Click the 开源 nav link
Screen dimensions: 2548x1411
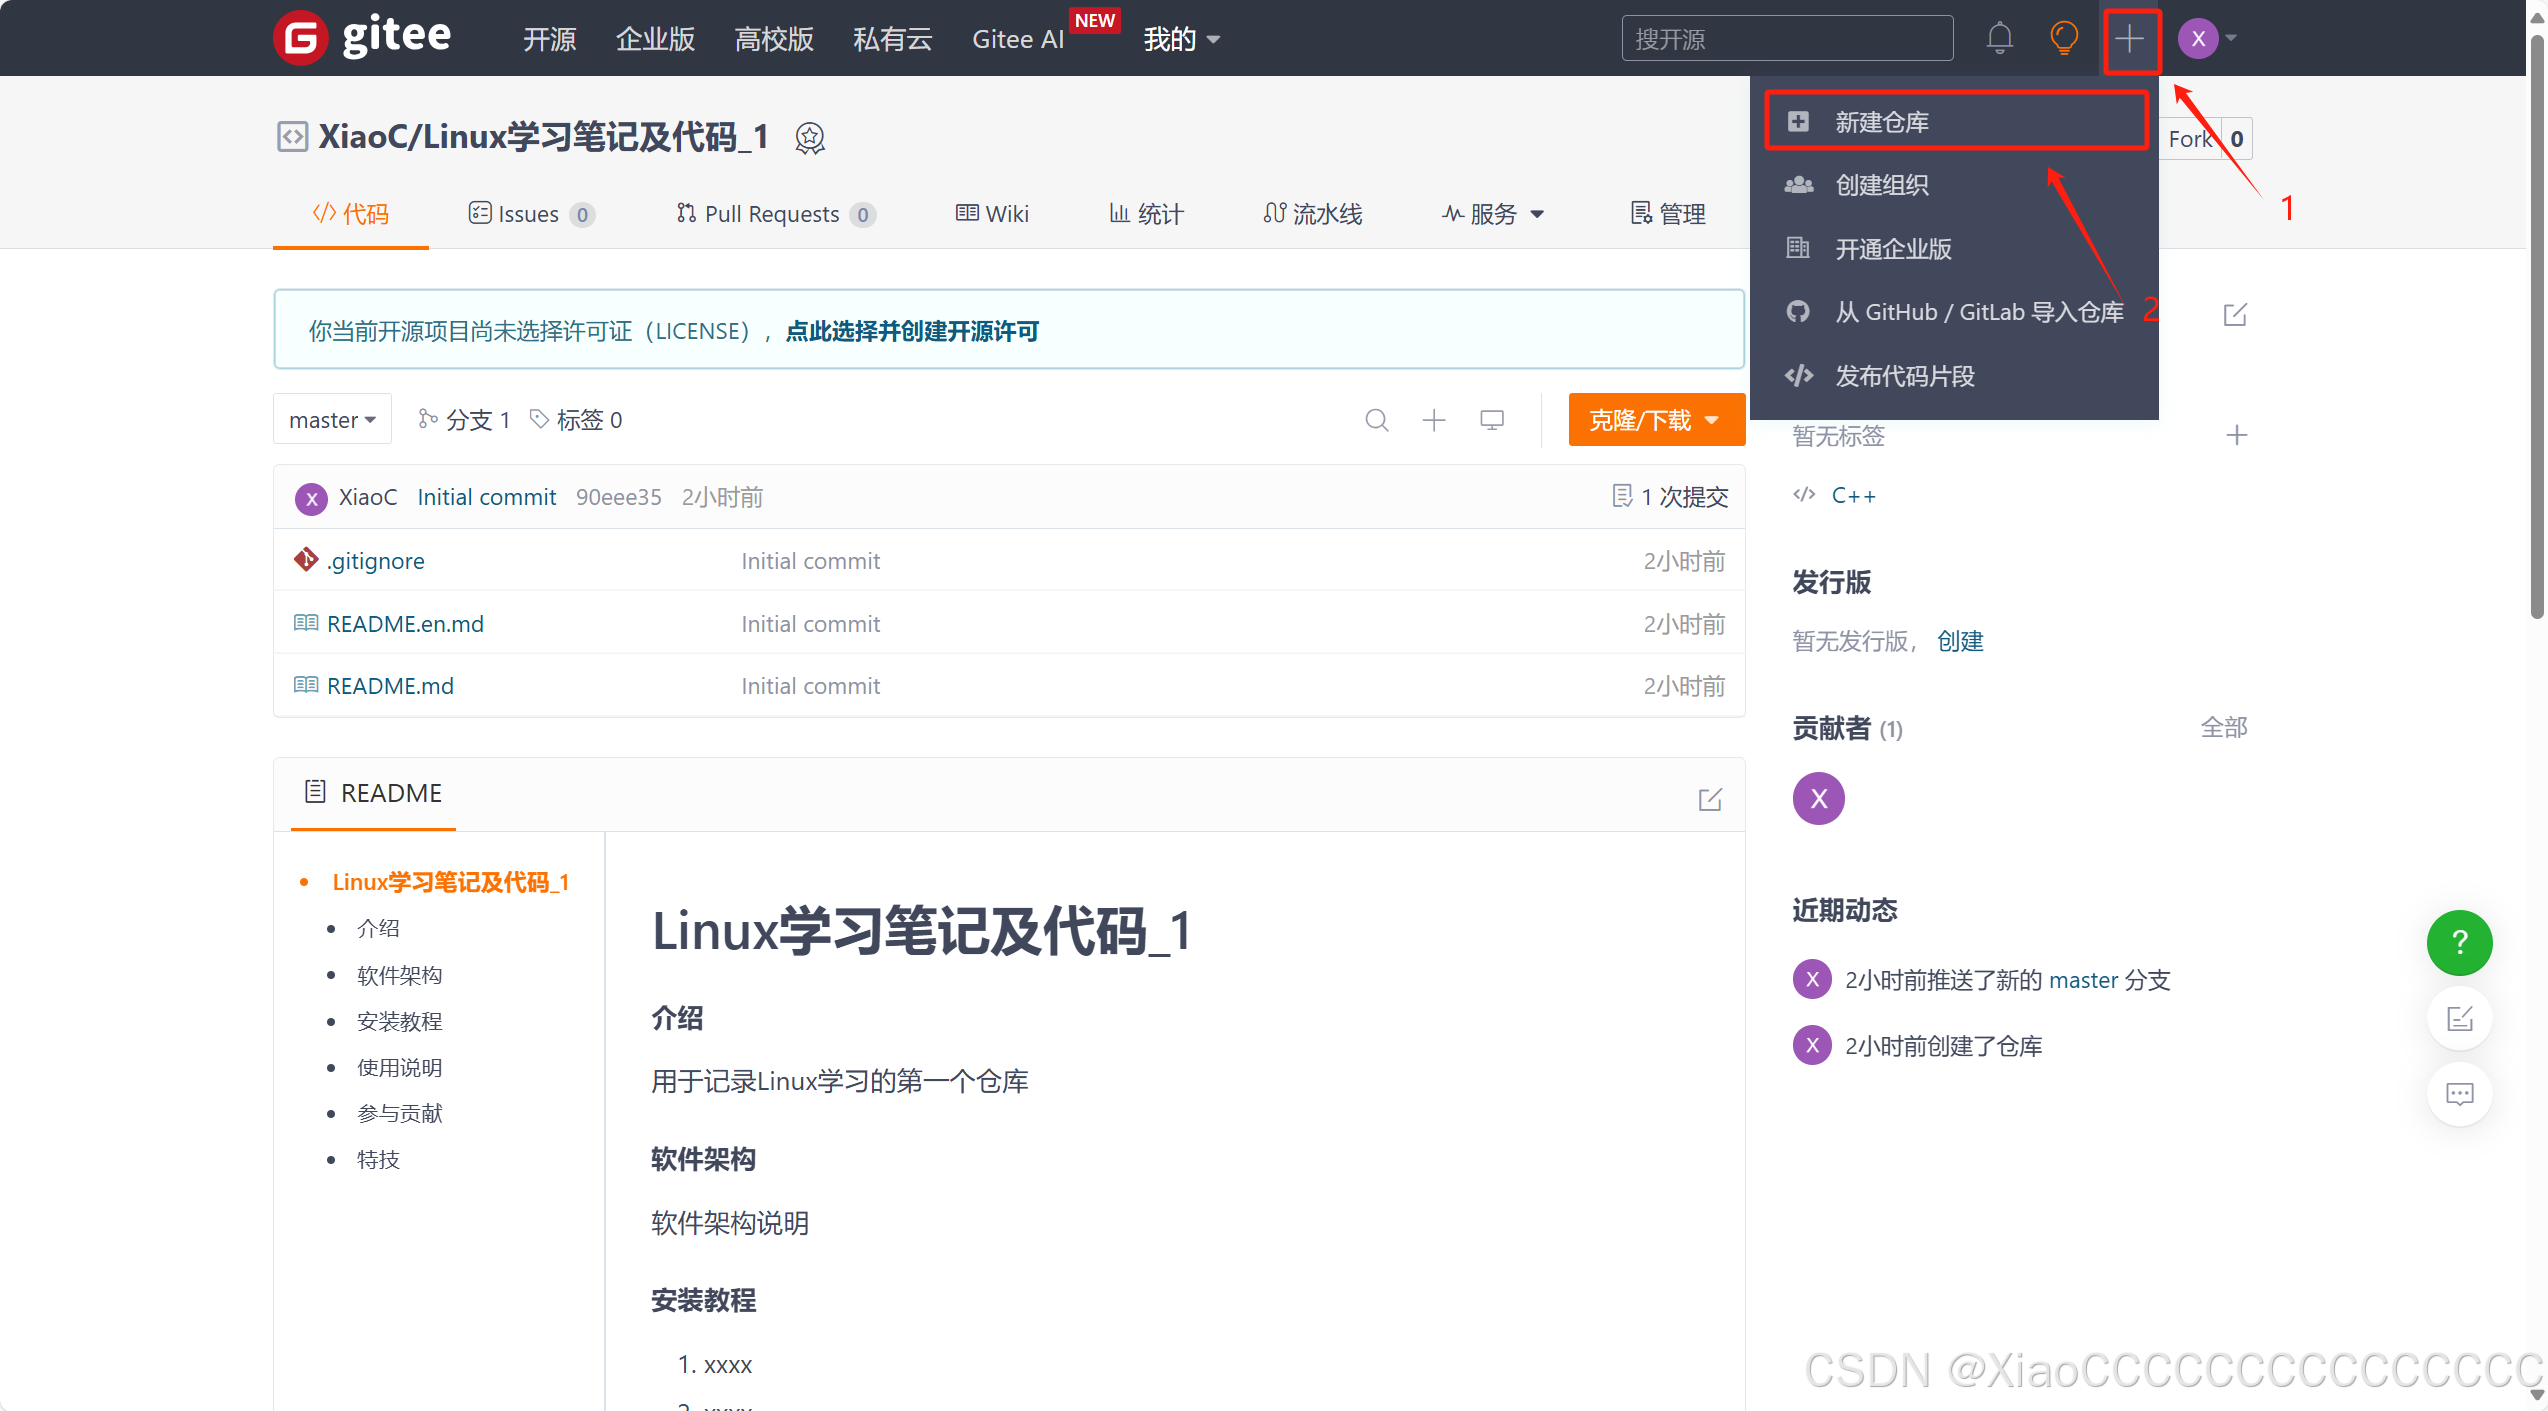pos(550,39)
